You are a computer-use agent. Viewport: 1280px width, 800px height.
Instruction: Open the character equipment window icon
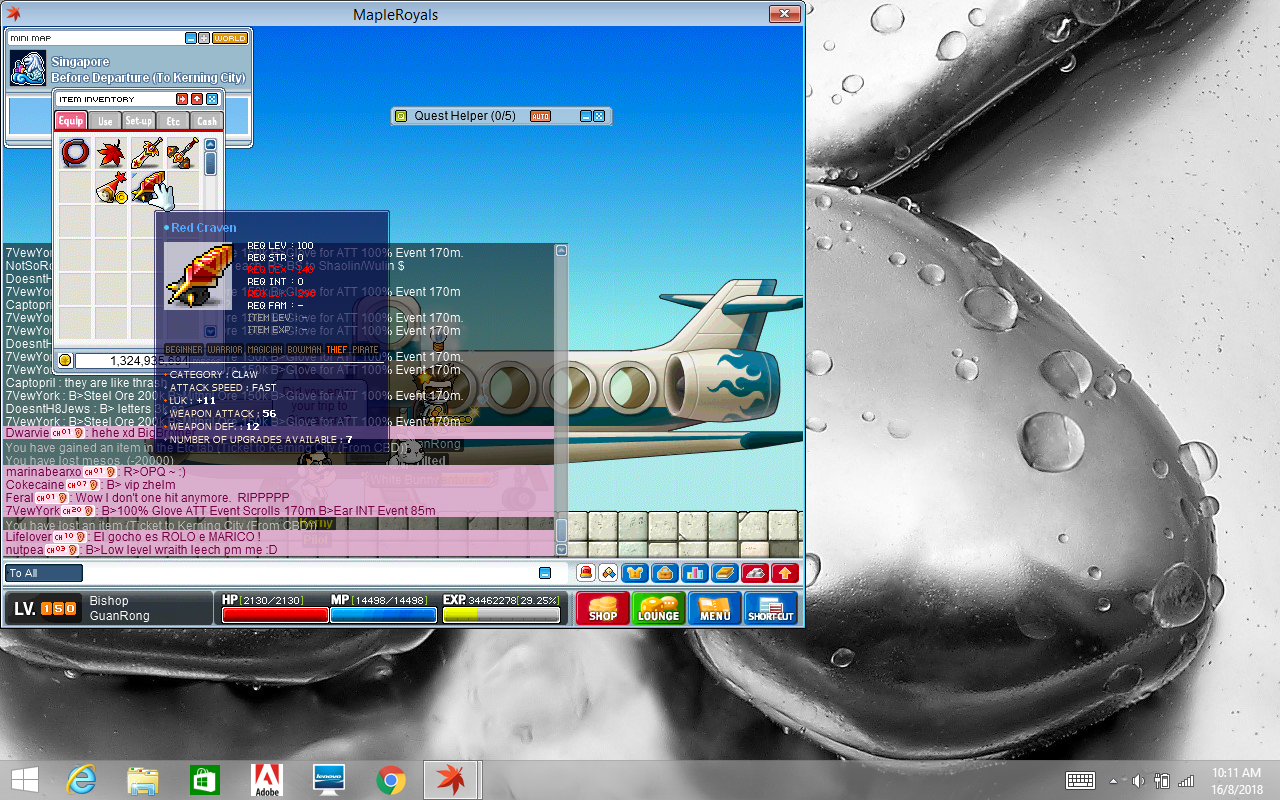click(x=635, y=573)
